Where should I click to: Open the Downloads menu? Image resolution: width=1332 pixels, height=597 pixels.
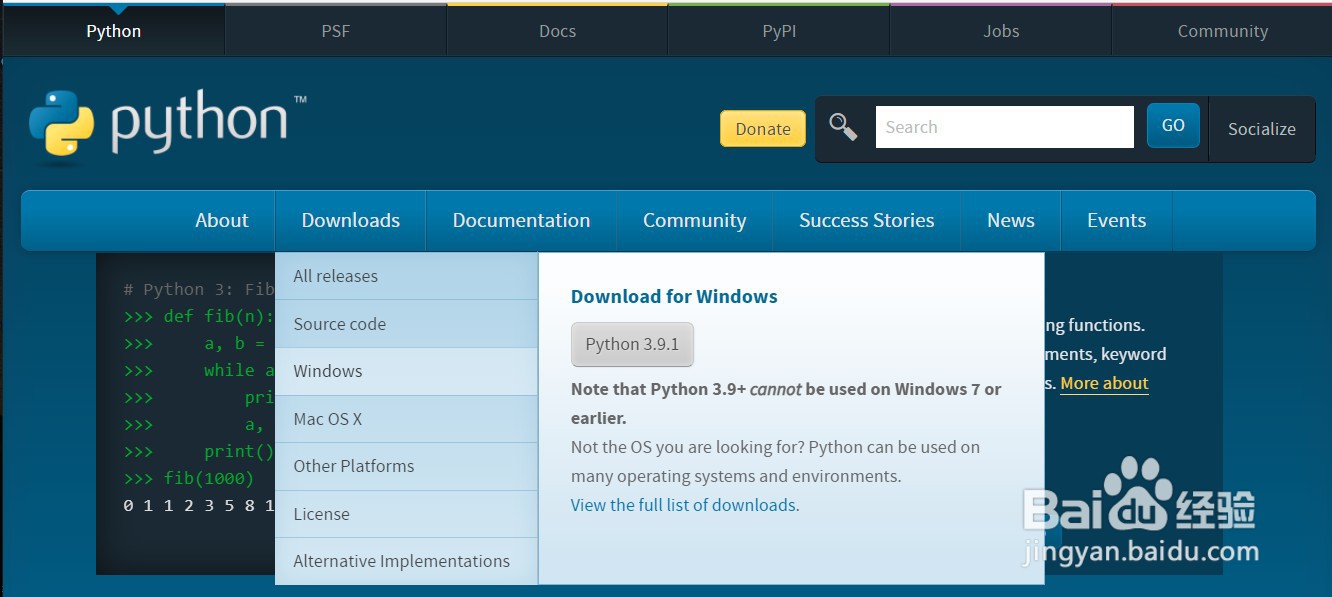tap(350, 220)
